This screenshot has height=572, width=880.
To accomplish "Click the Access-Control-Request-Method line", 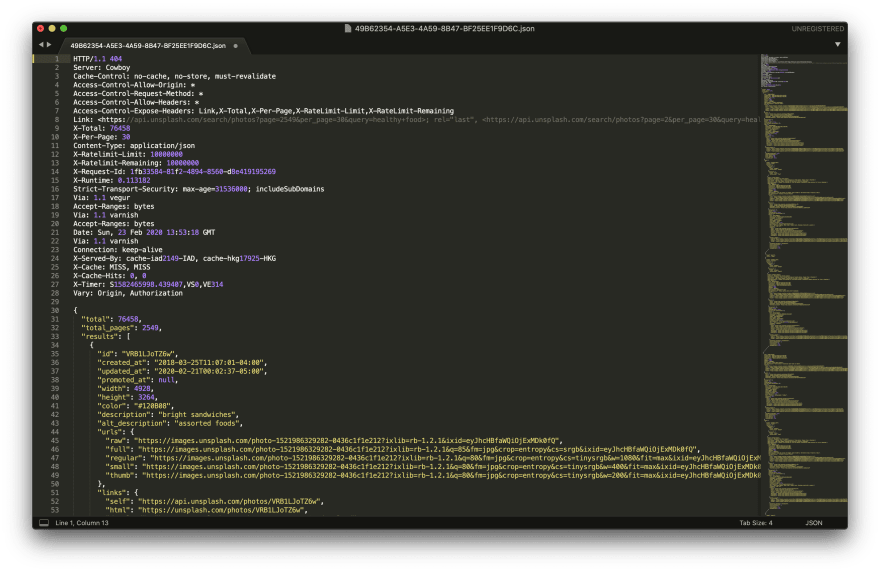I will (138, 94).
